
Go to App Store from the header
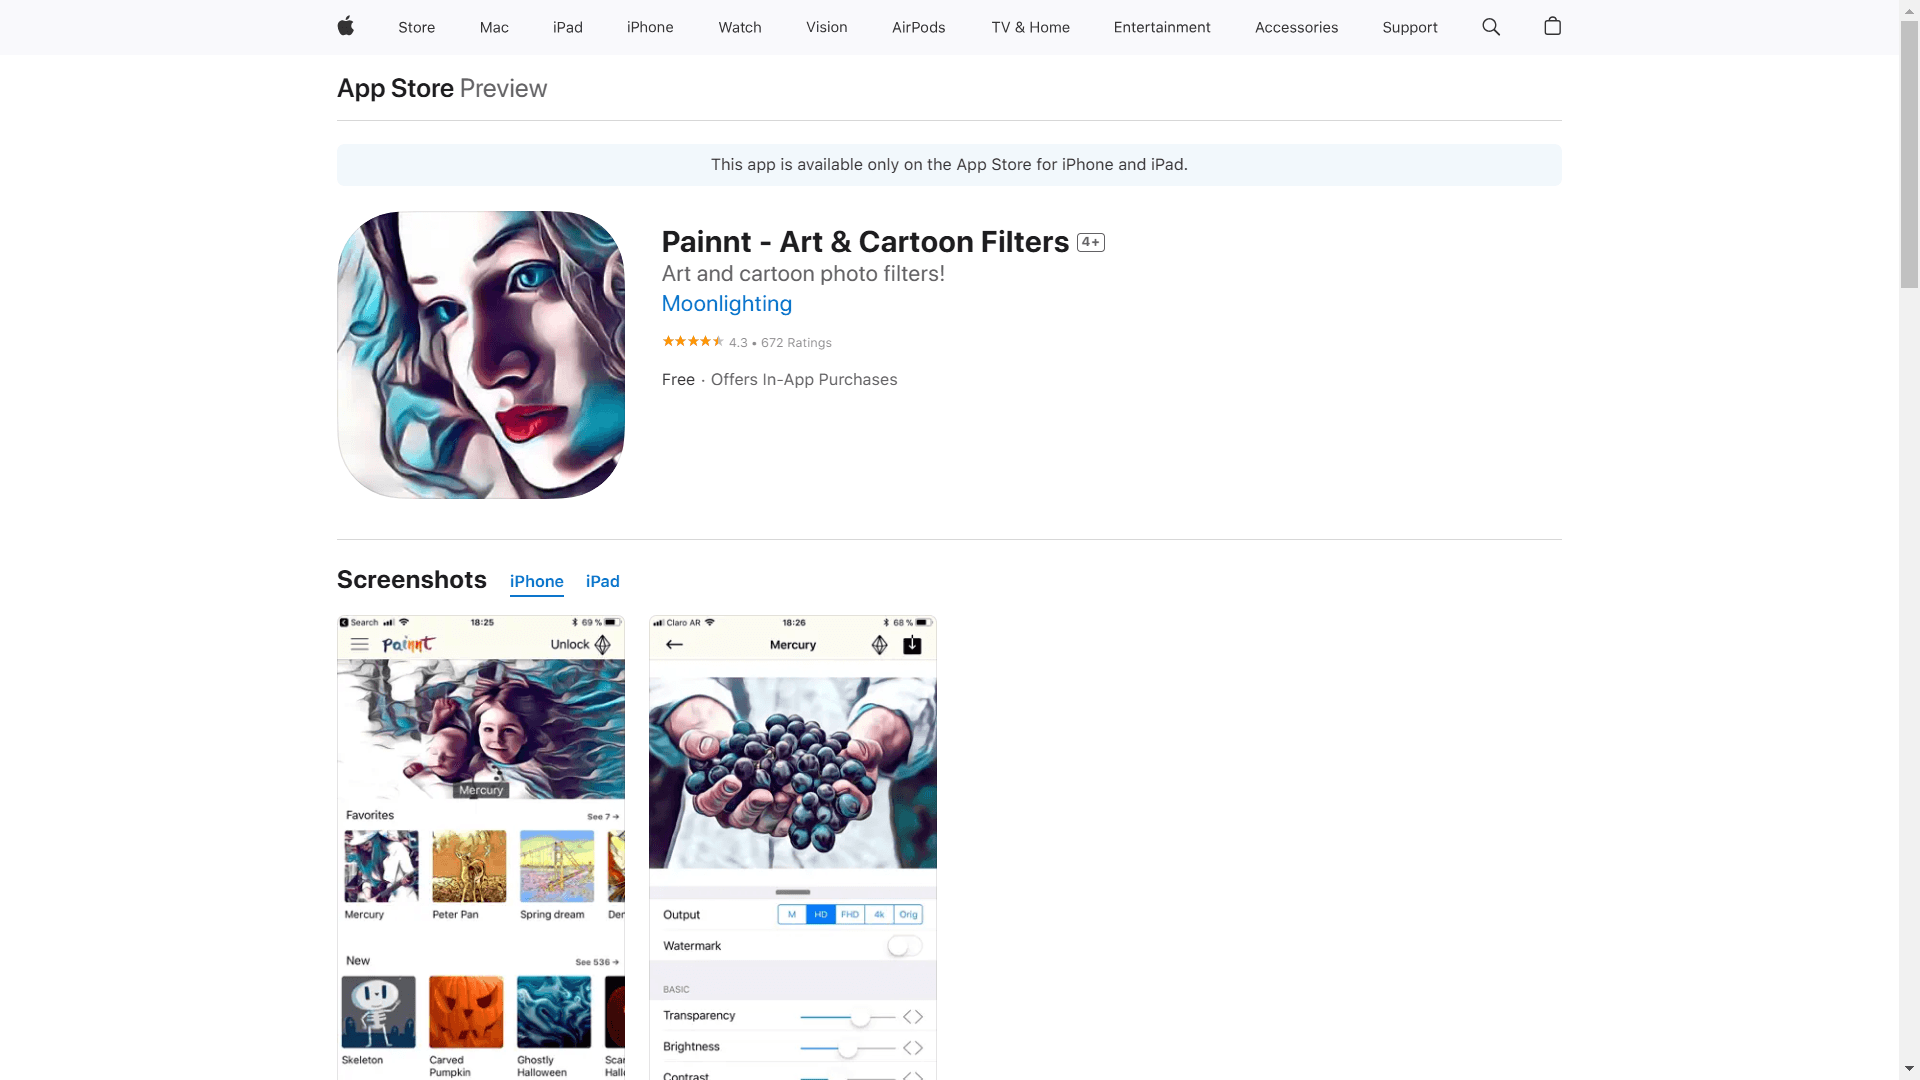tap(395, 88)
